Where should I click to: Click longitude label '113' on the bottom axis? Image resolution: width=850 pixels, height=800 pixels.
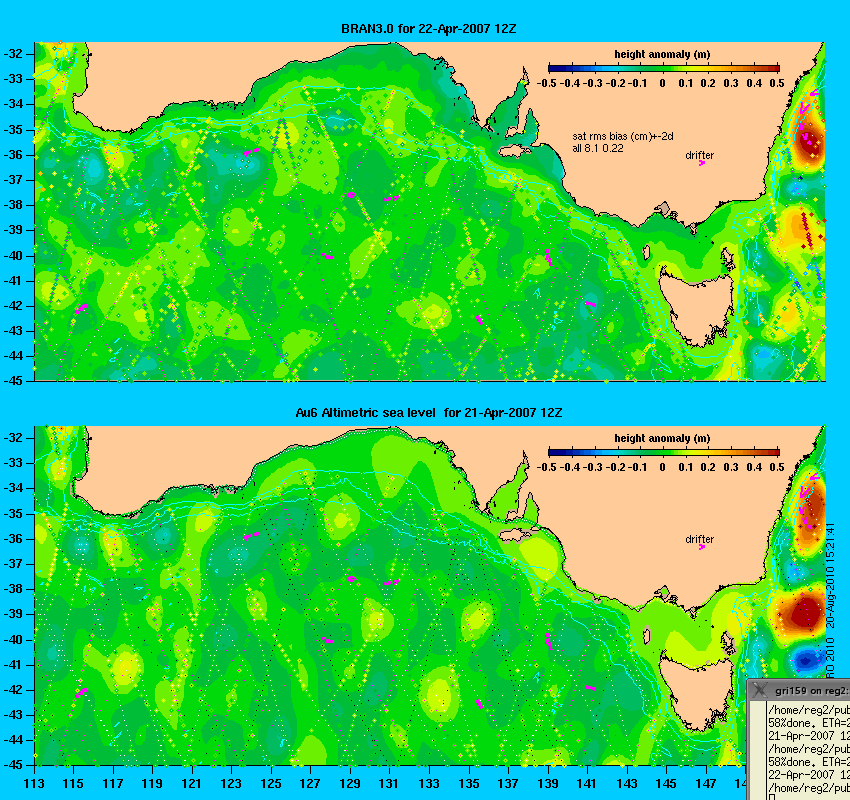click(x=34, y=784)
